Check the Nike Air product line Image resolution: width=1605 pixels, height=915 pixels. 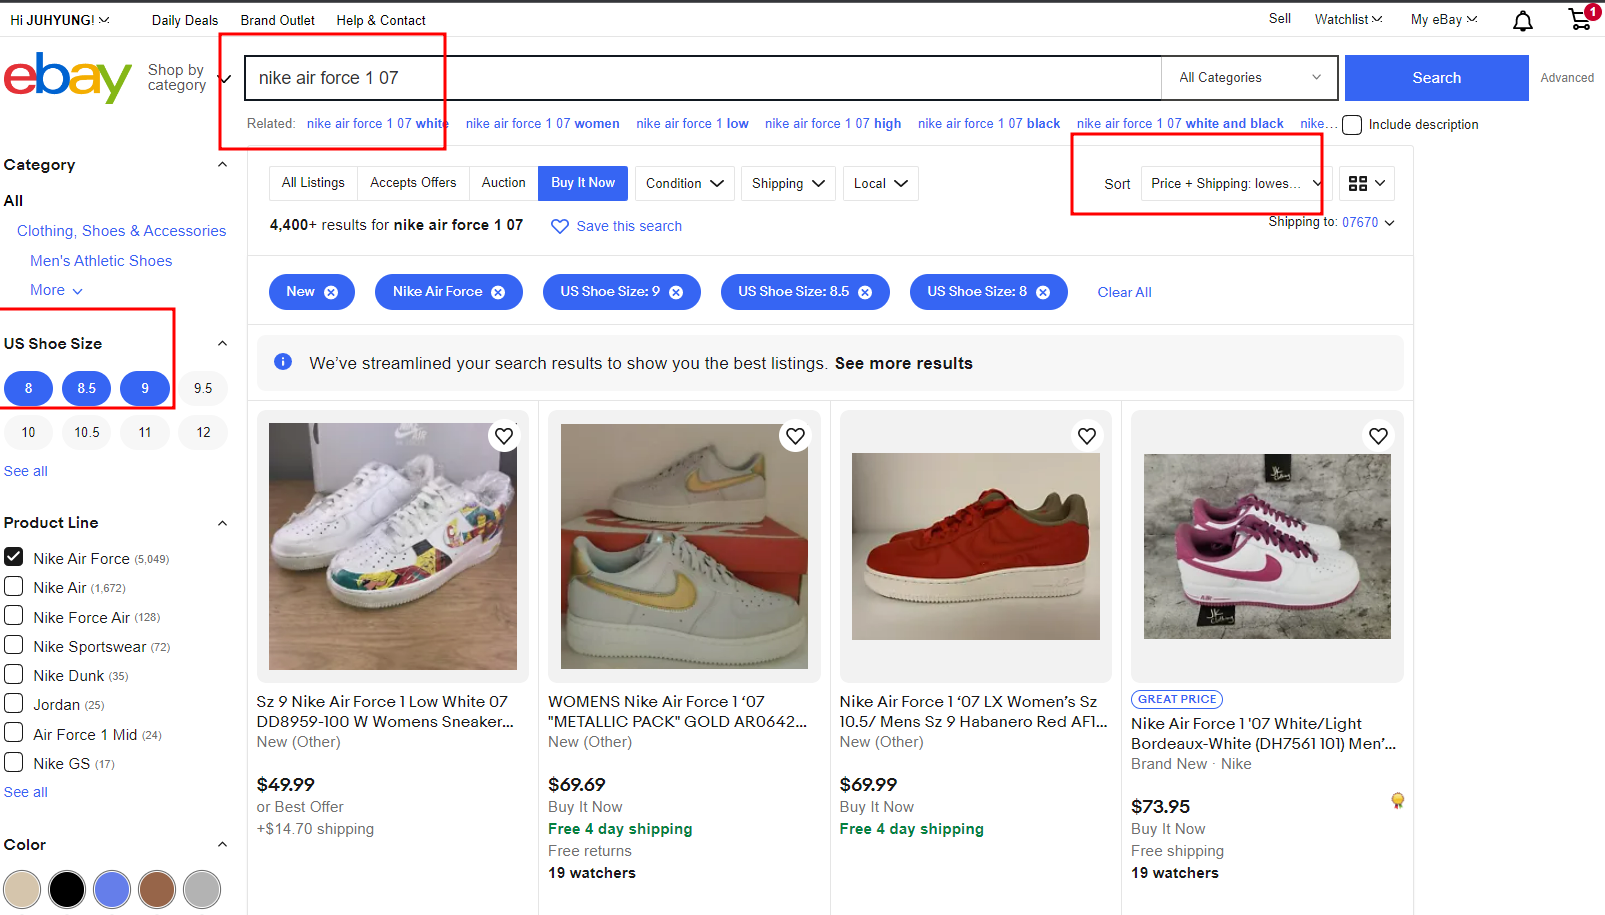tap(14, 586)
